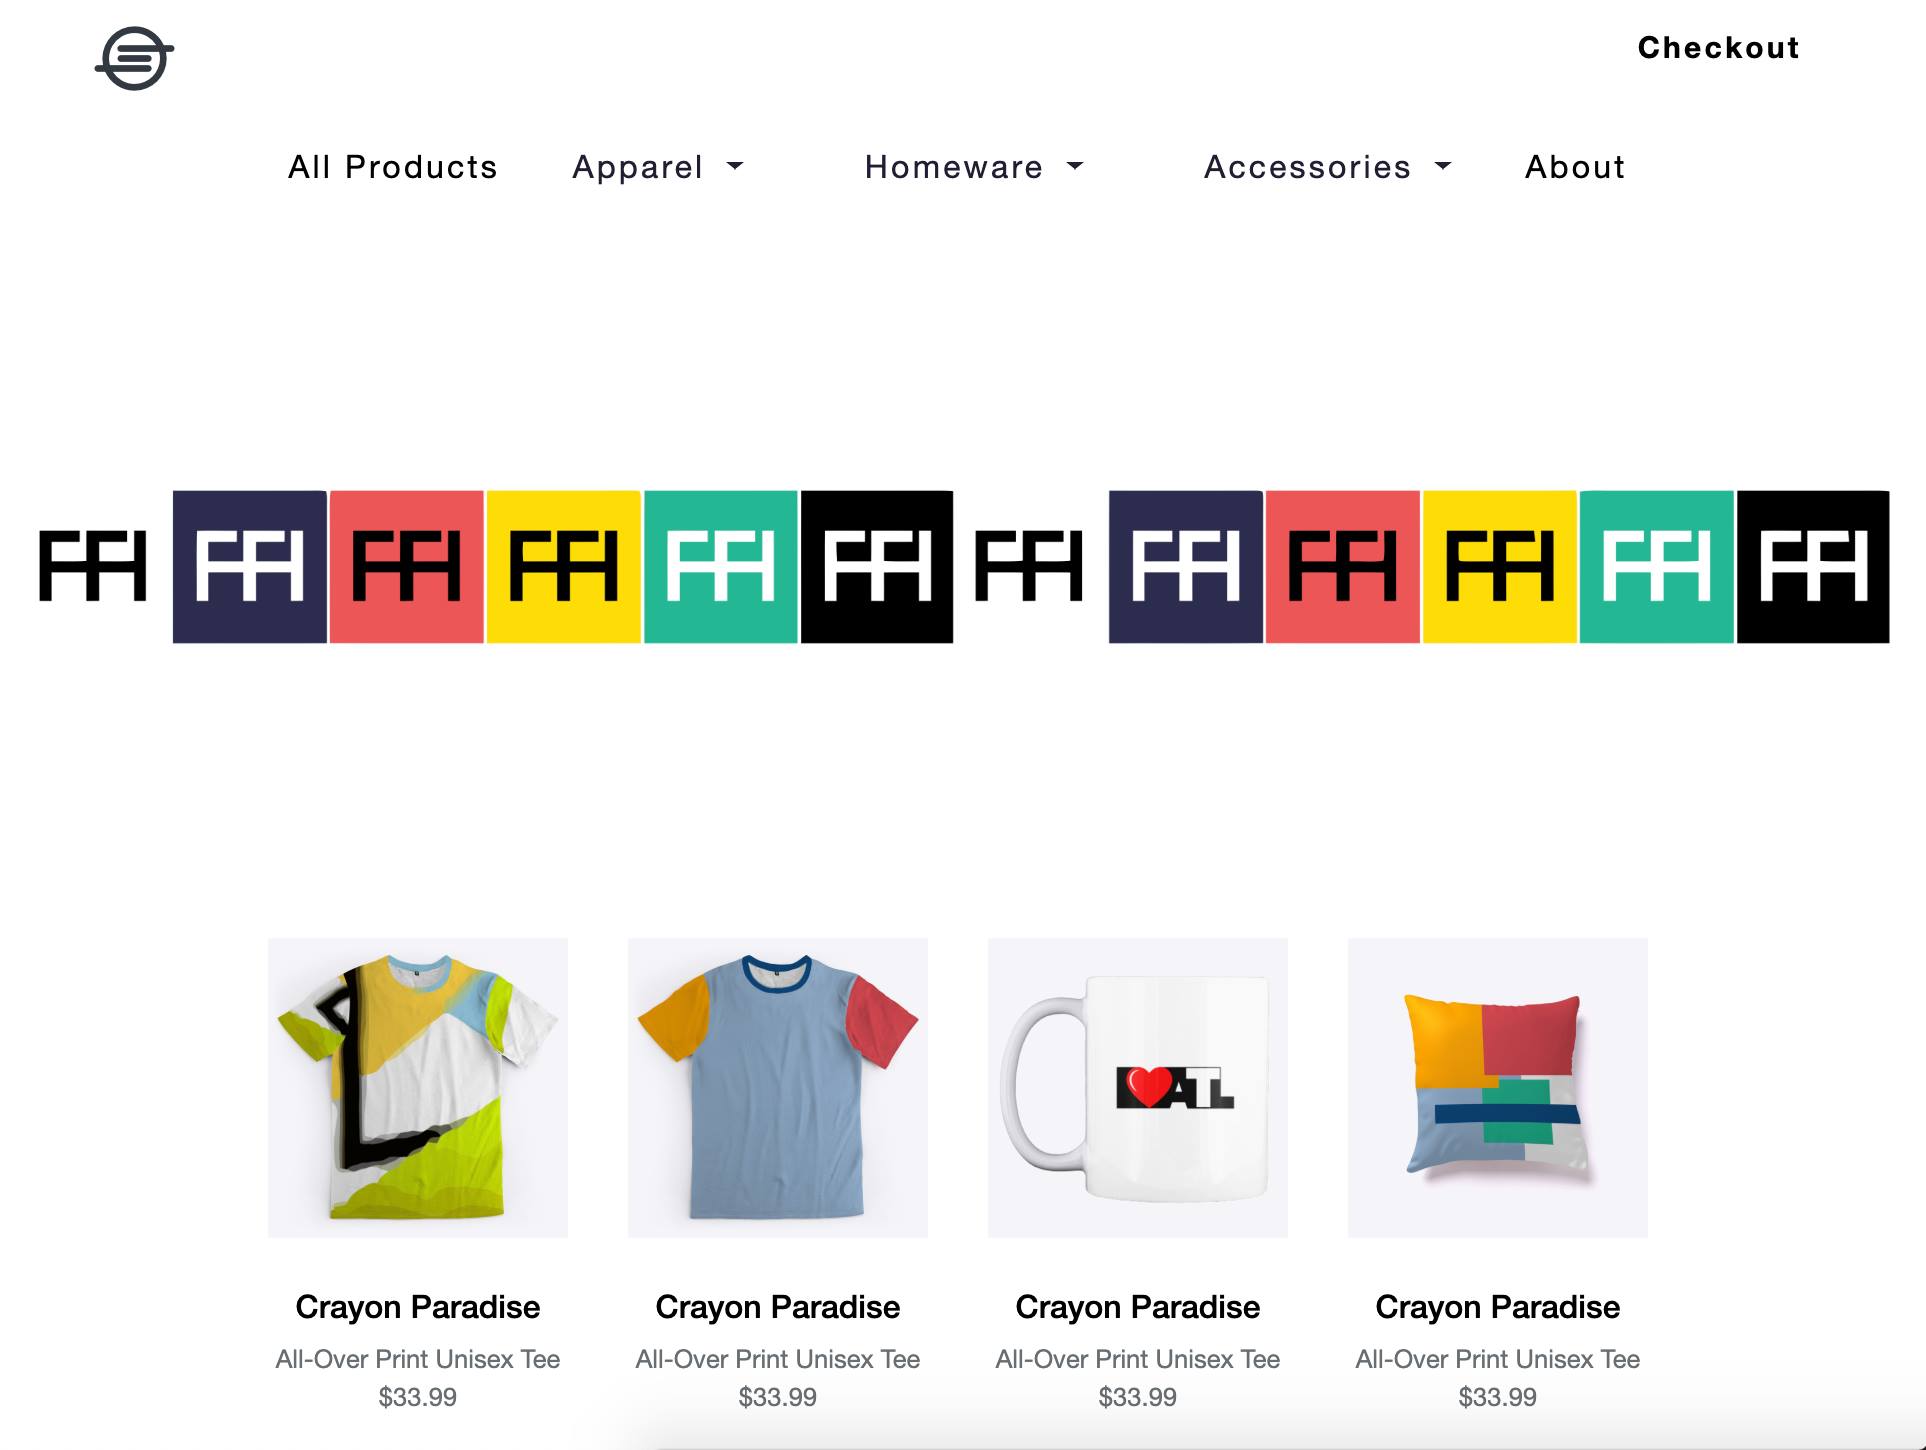The image size is (1926, 1450).
Task: Click the last black FFI tile on right
Action: (1813, 567)
